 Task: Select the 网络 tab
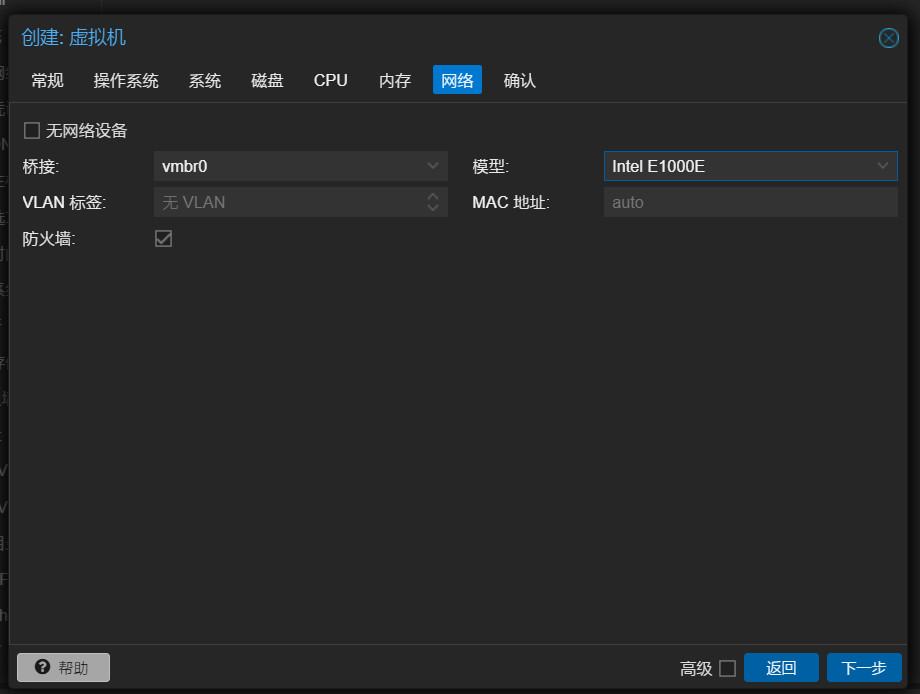pyautogui.click(x=458, y=80)
